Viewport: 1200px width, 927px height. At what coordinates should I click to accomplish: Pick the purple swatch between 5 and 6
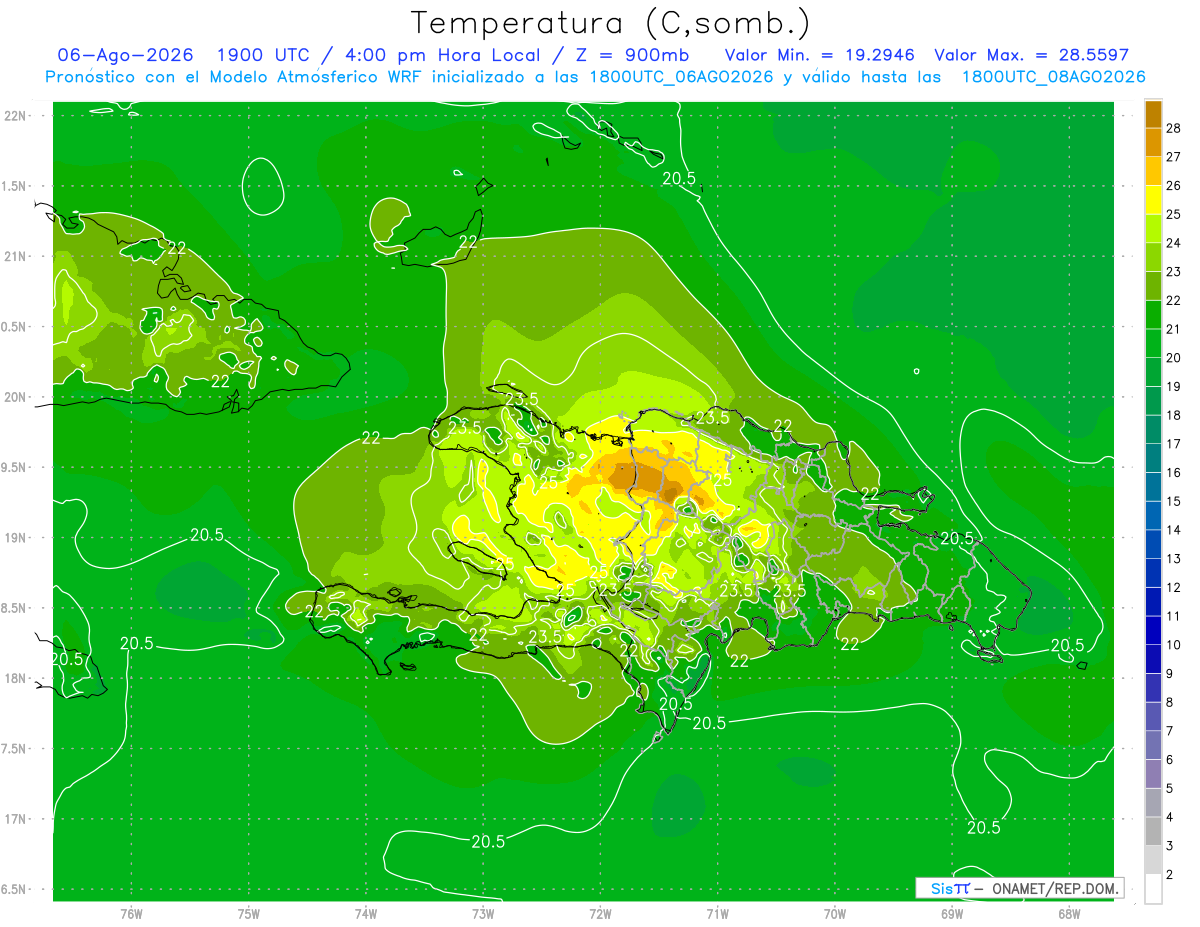(x=1153, y=774)
